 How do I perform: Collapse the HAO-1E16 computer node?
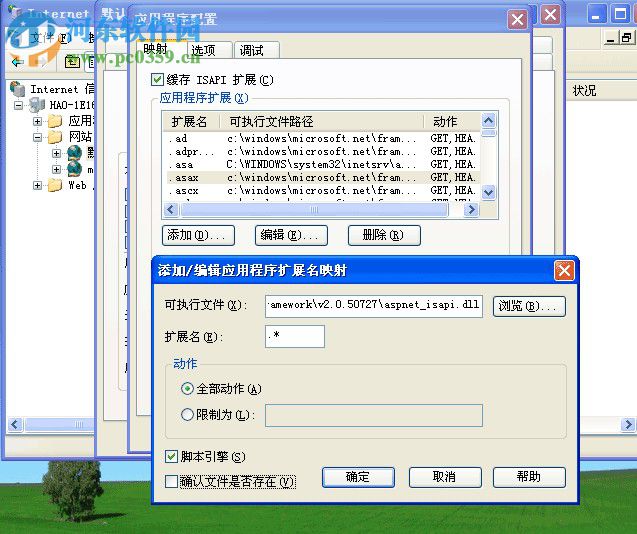click(18, 105)
